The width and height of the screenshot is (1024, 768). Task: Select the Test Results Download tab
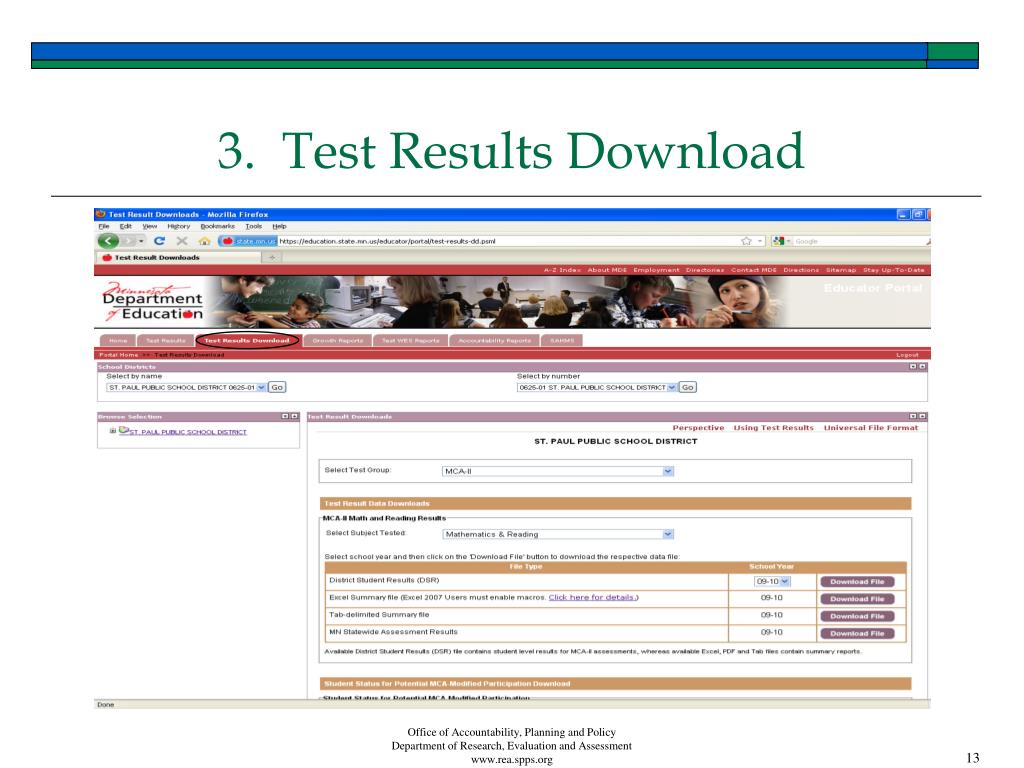247,340
